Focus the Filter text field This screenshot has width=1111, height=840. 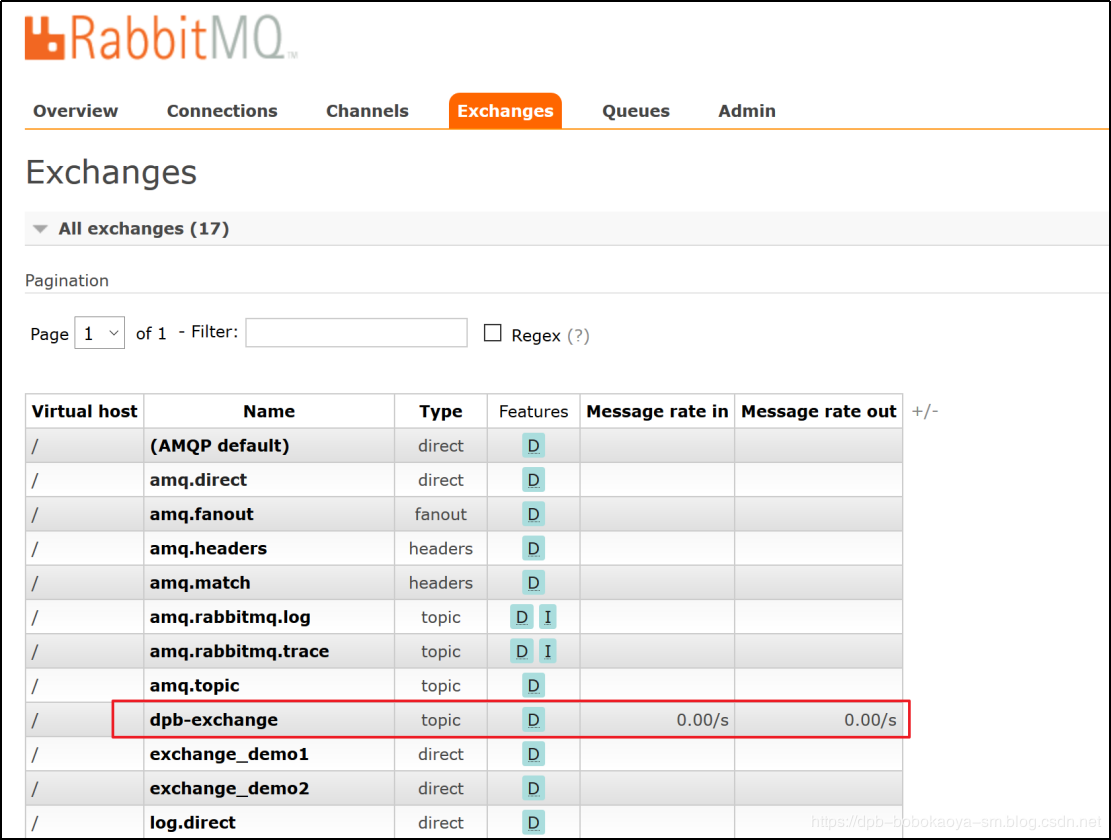[356, 333]
